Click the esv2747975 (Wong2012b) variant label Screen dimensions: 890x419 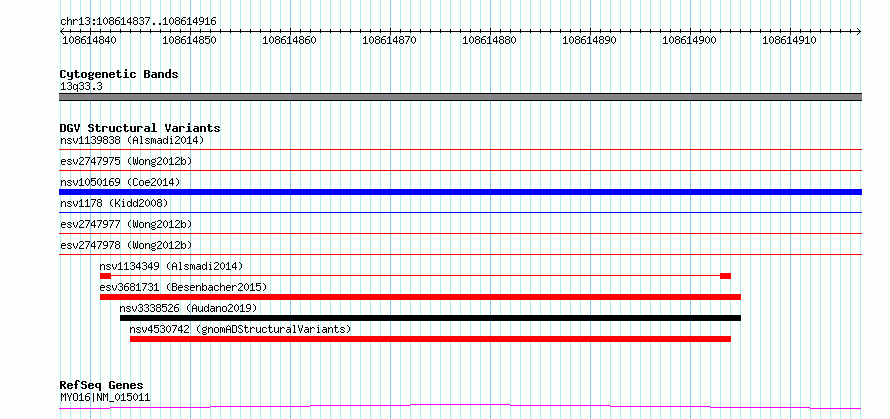(x=126, y=161)
